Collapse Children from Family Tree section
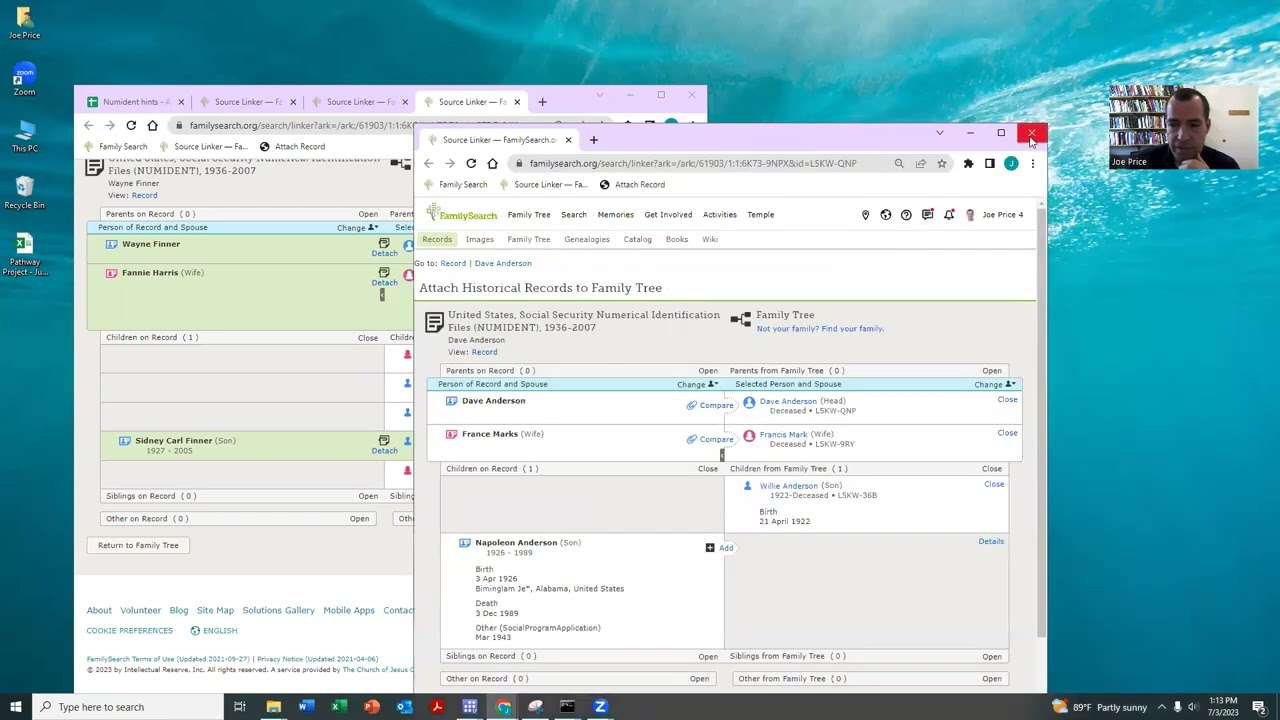The image size is (1280, 720). [x=992, y=469]
